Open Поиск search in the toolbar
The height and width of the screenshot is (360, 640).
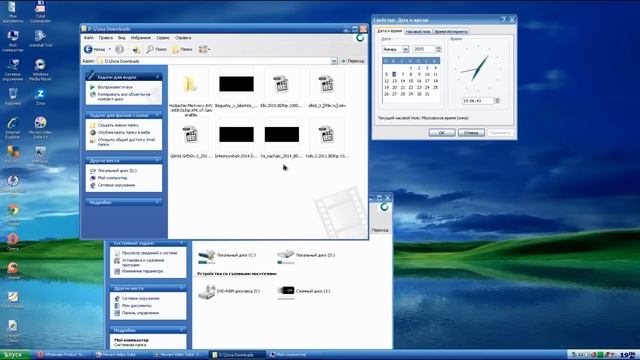157,49
